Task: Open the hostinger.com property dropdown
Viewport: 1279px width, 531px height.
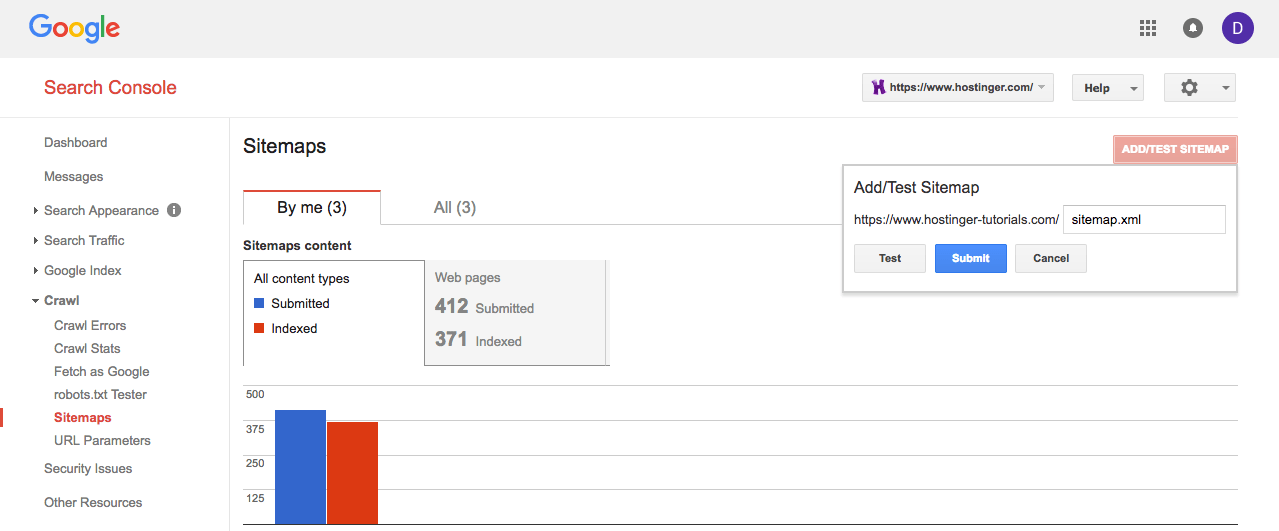Action: (x=957, y=88)
